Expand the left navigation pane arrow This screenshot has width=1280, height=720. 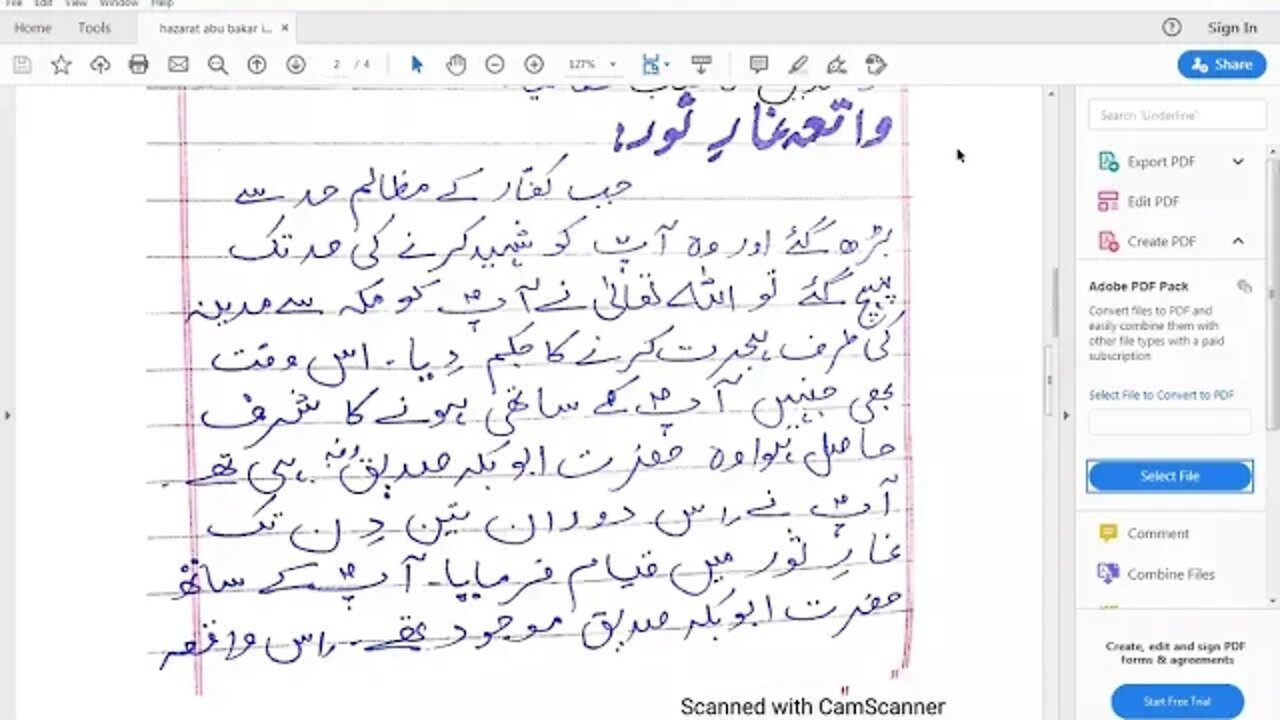click(7, 414)
